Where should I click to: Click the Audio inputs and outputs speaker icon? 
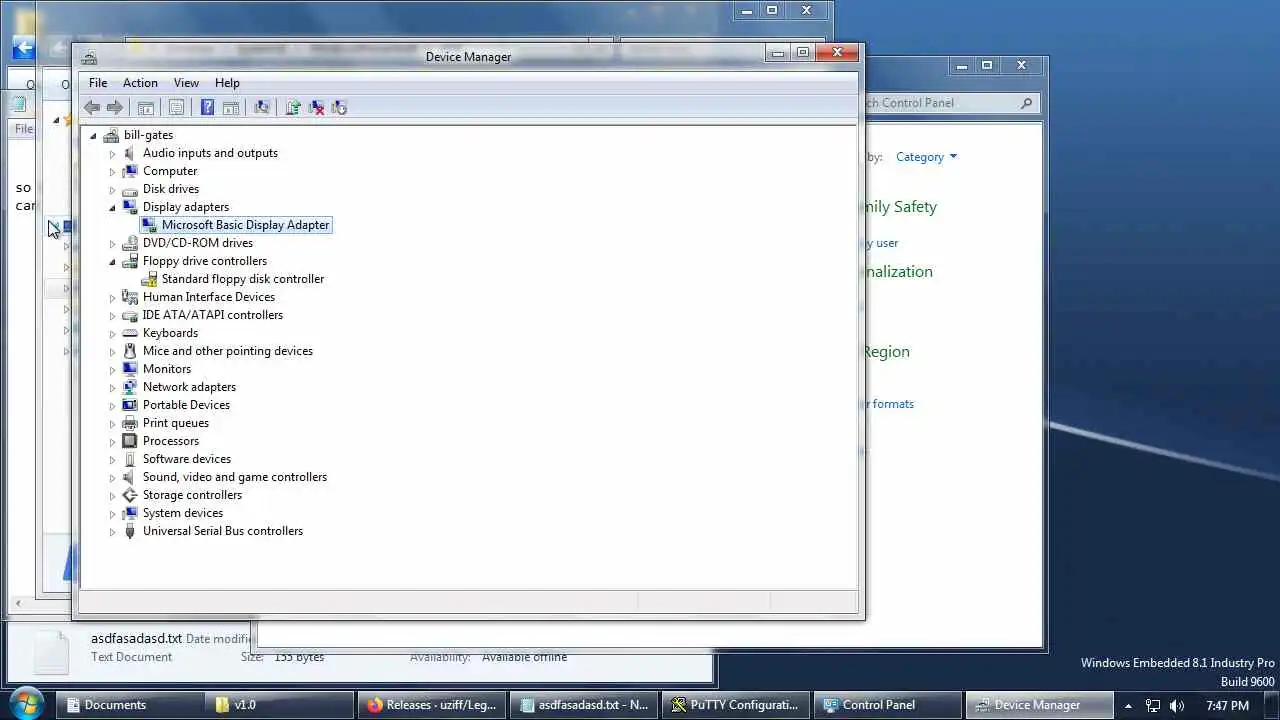point(130,153)
